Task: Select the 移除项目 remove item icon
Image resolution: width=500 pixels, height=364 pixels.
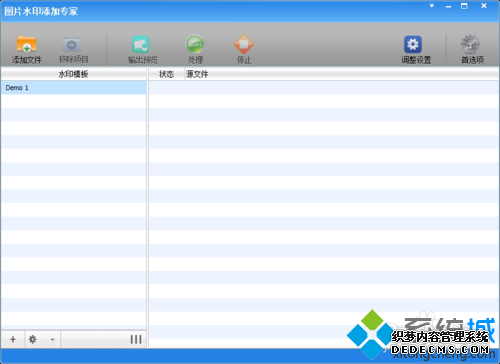Action: pos(72,44)
